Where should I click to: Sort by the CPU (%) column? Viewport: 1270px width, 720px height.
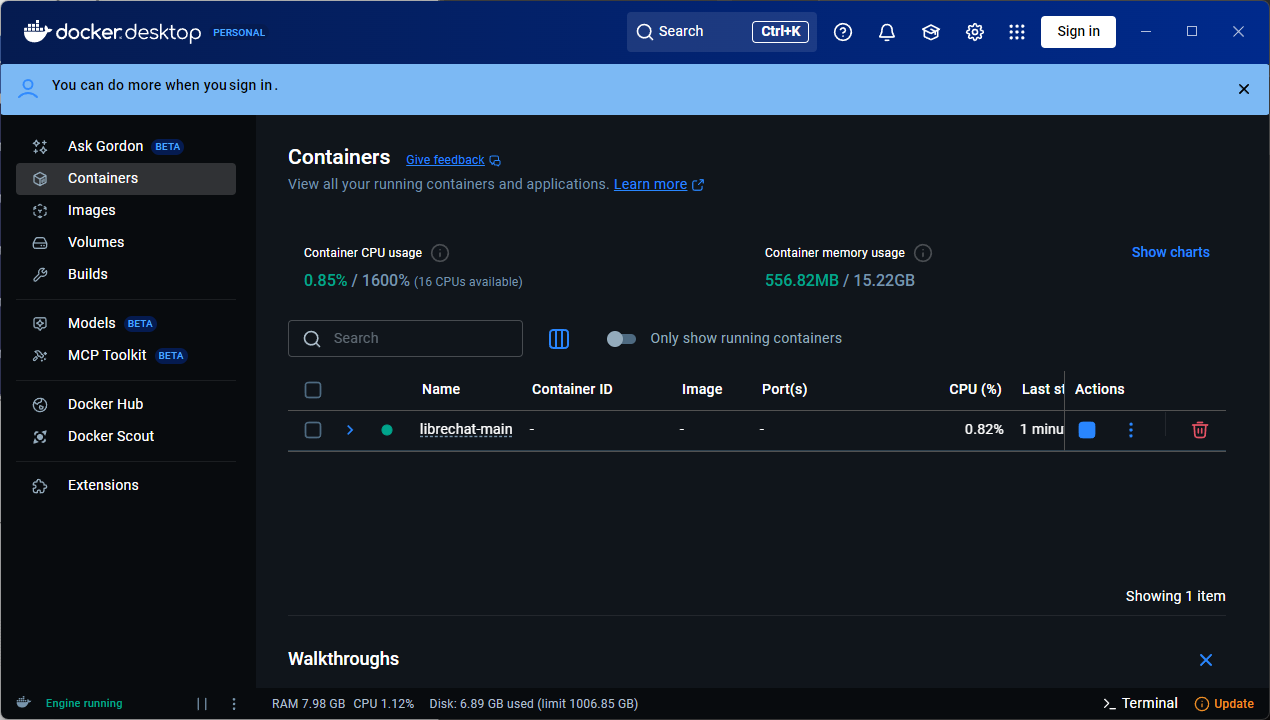pyautogui.click(x=975, y=389)
